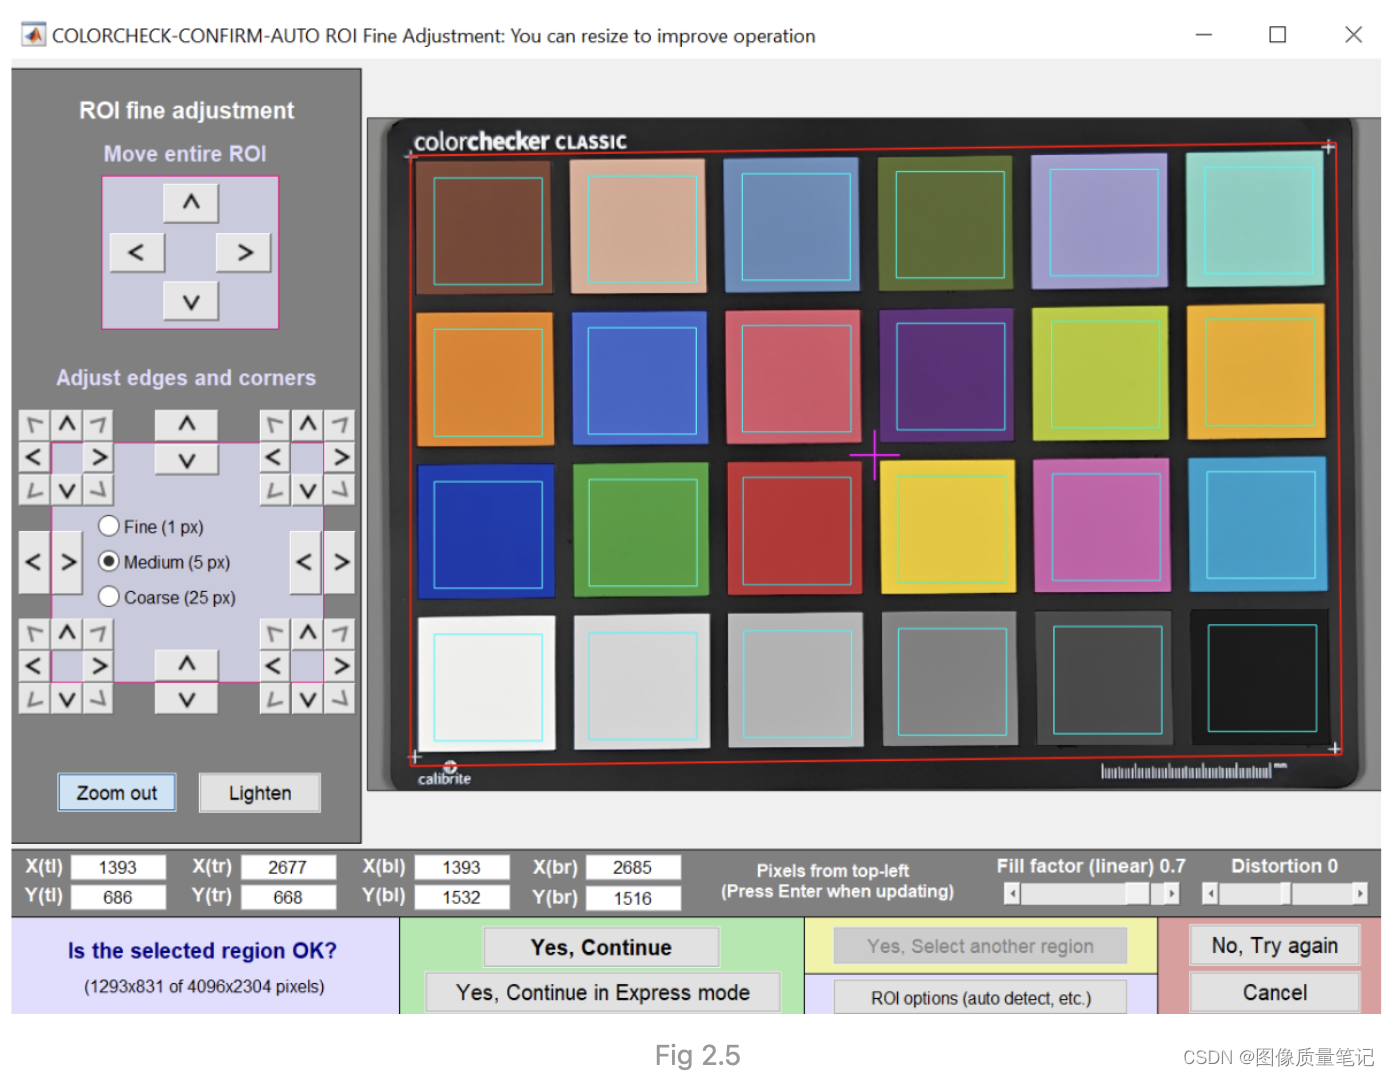Move entire ROI right
This screenshot has width=1390, height=1076.
click(244, 252)
